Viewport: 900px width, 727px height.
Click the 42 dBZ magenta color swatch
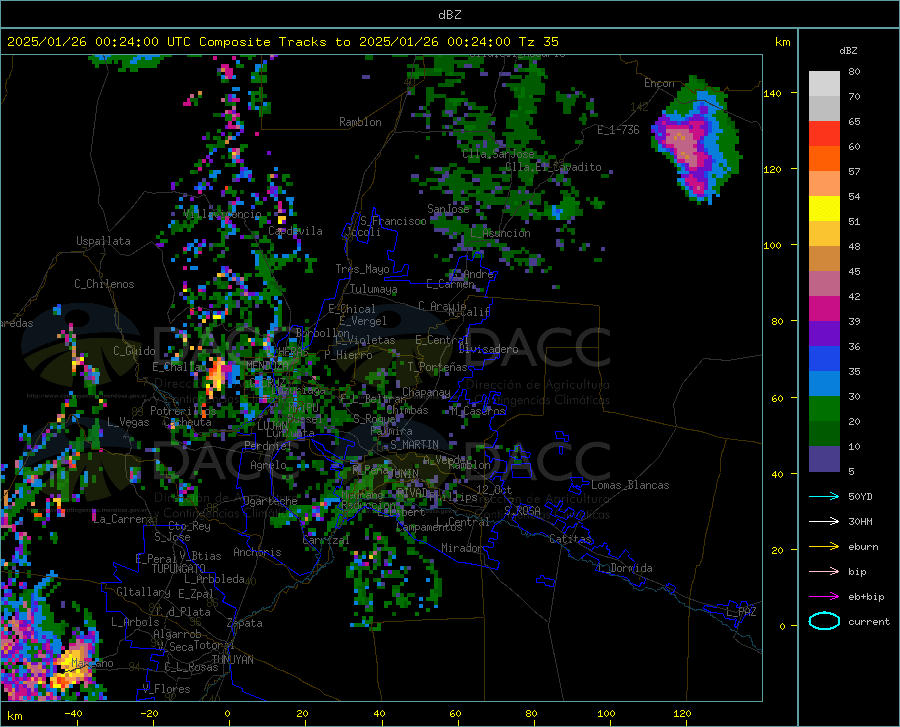point(824,308)
